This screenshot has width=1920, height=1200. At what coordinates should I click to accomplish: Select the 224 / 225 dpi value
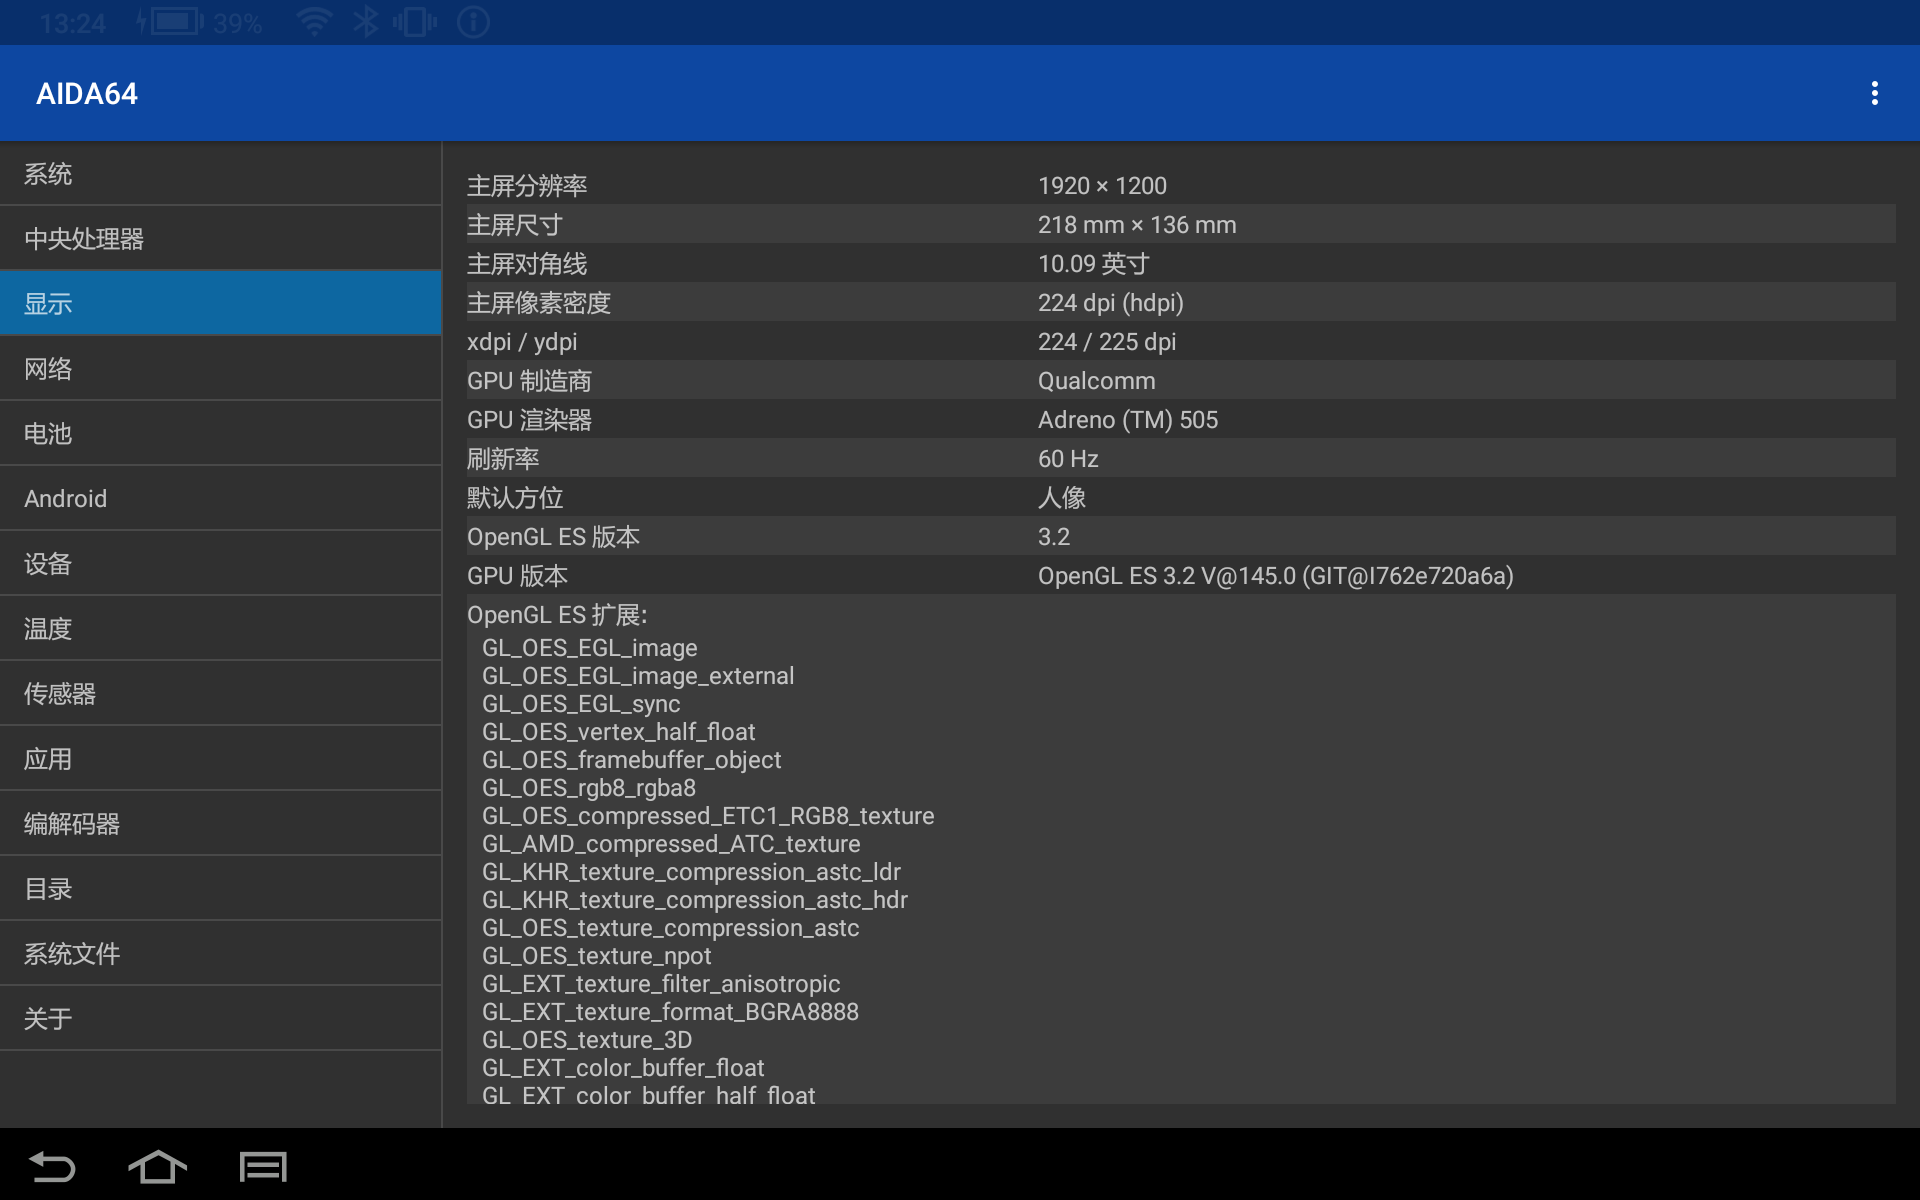pyautogui.click(x=1107, y=342)
